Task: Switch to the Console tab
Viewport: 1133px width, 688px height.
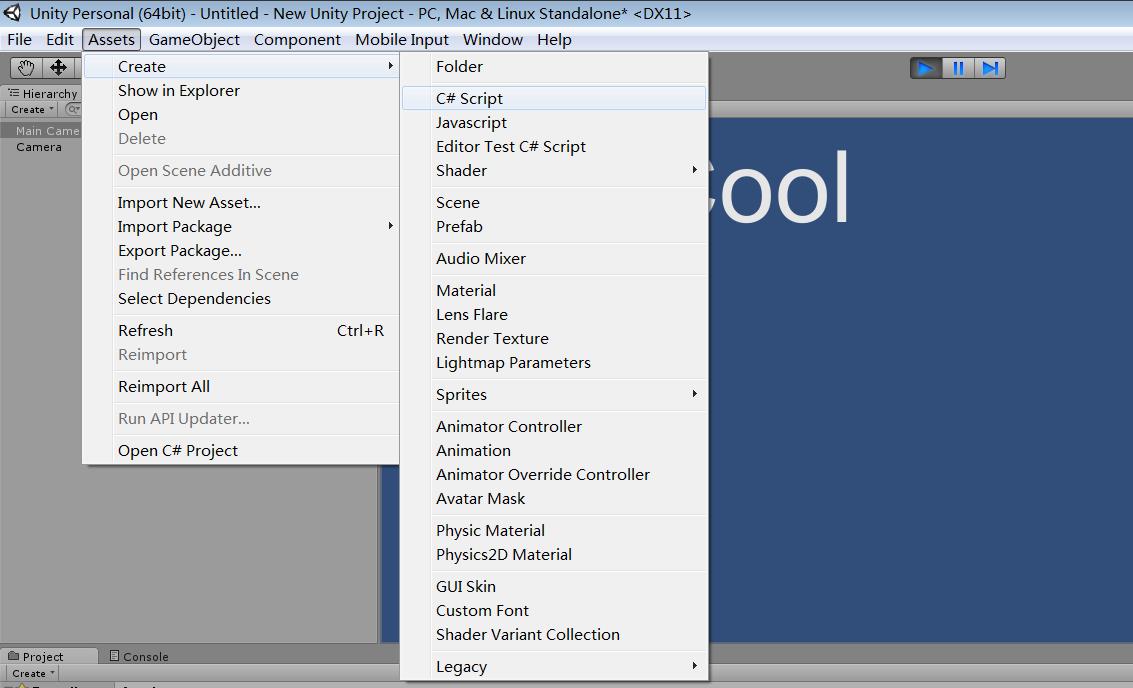Action: click(x=139, y=656)
